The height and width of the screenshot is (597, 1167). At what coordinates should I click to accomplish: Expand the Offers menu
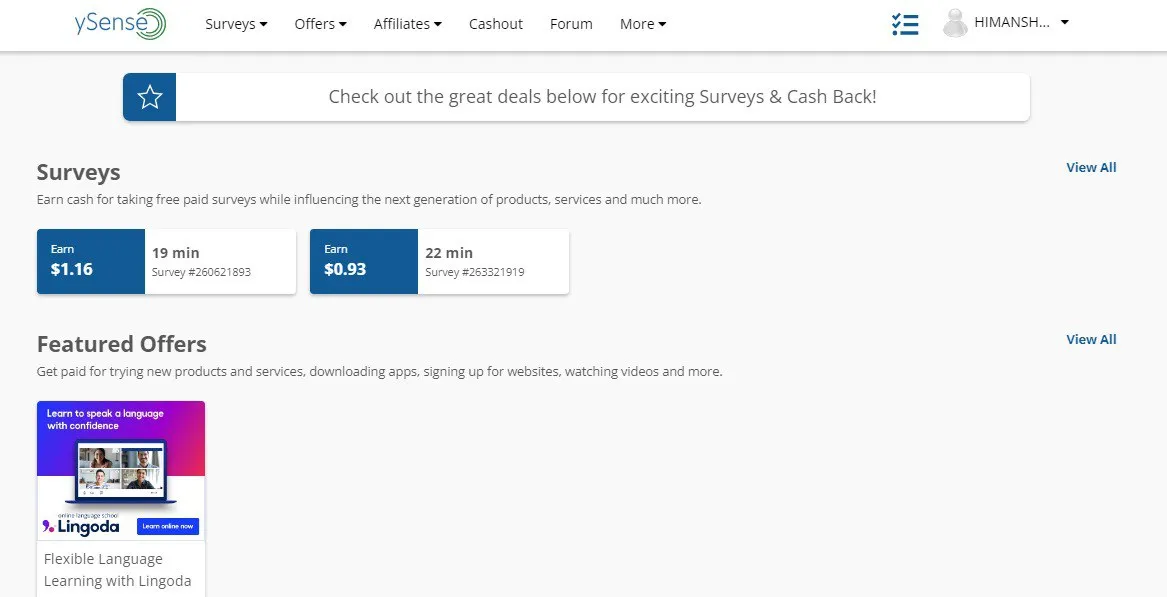[320, 24]
